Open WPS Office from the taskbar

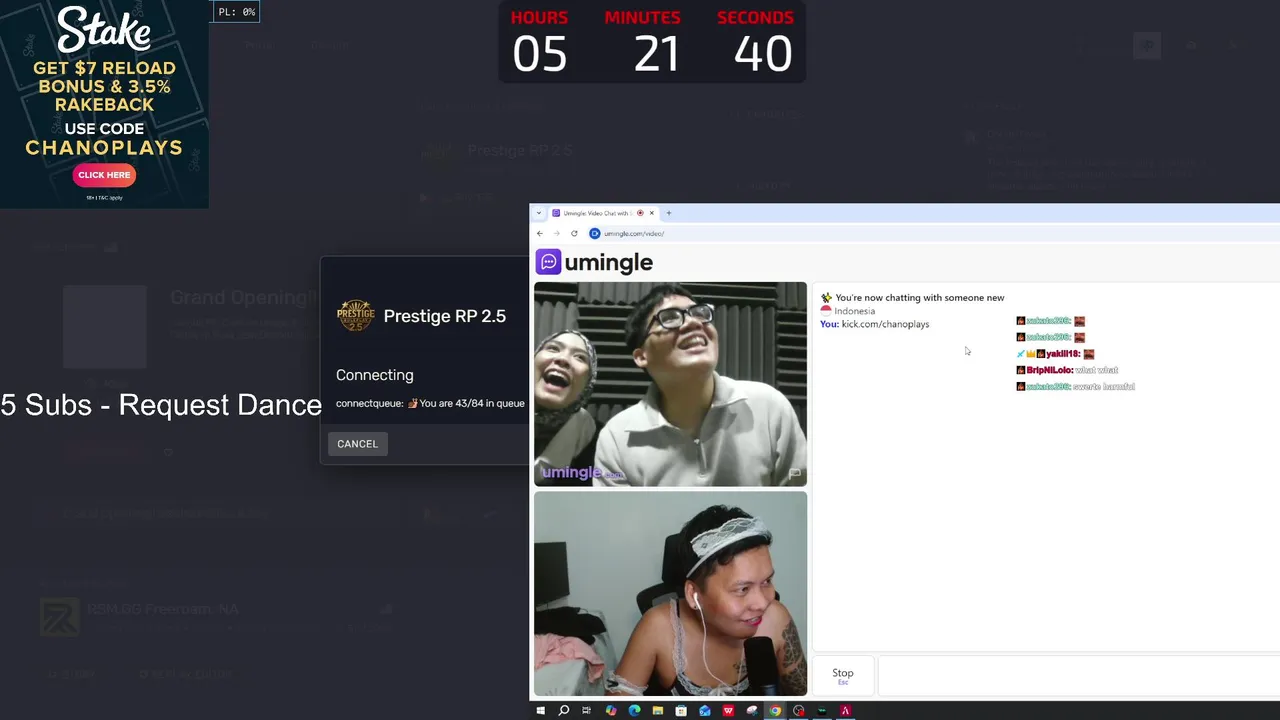(x=728, y=711)
